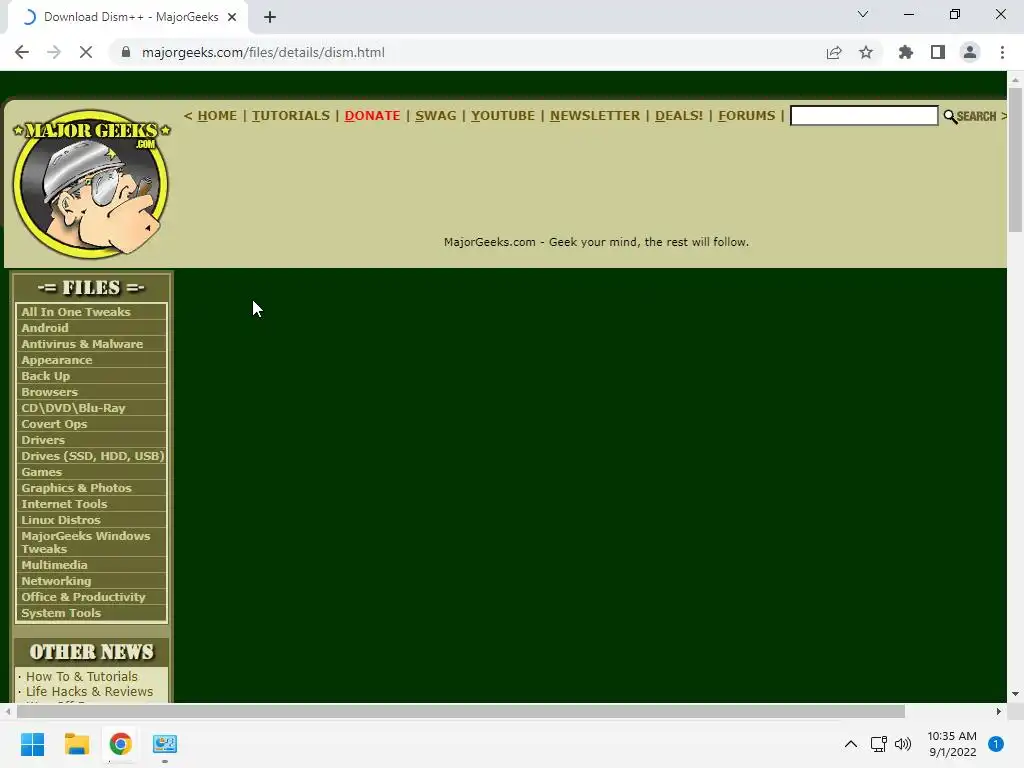Open the control panel taskbar app

coord(165,744)
